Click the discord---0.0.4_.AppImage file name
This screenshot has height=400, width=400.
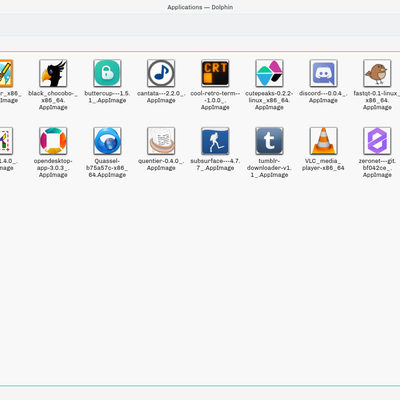pos(323,97)
